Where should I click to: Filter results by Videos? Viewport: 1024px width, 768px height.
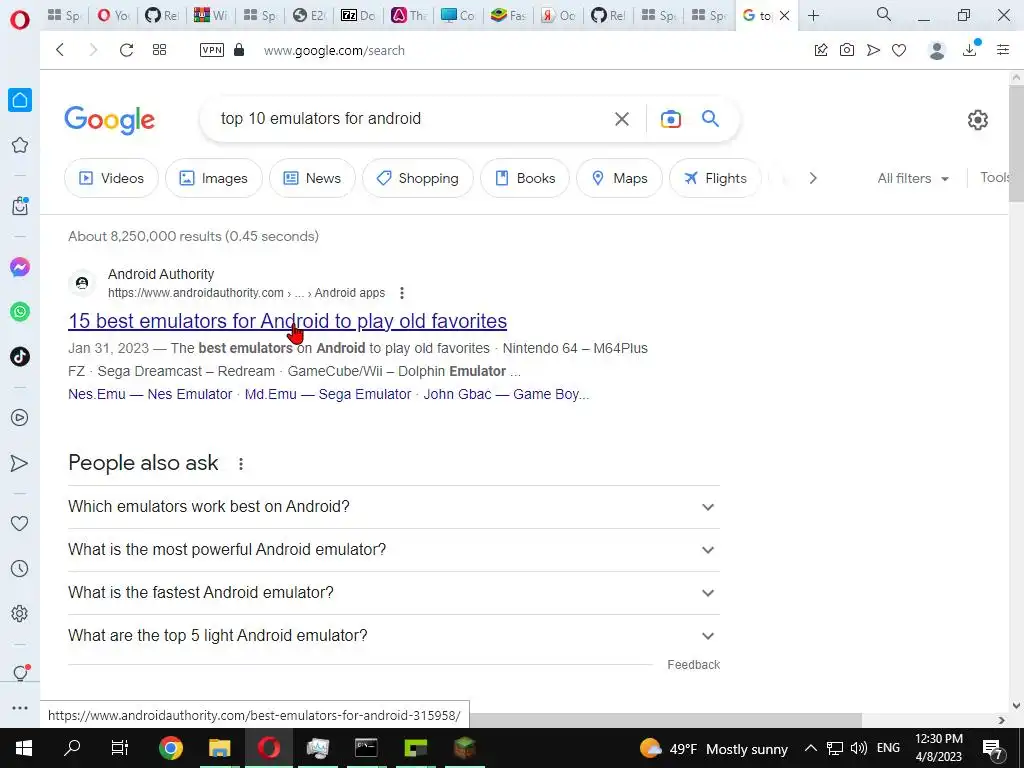pos(111,178)
